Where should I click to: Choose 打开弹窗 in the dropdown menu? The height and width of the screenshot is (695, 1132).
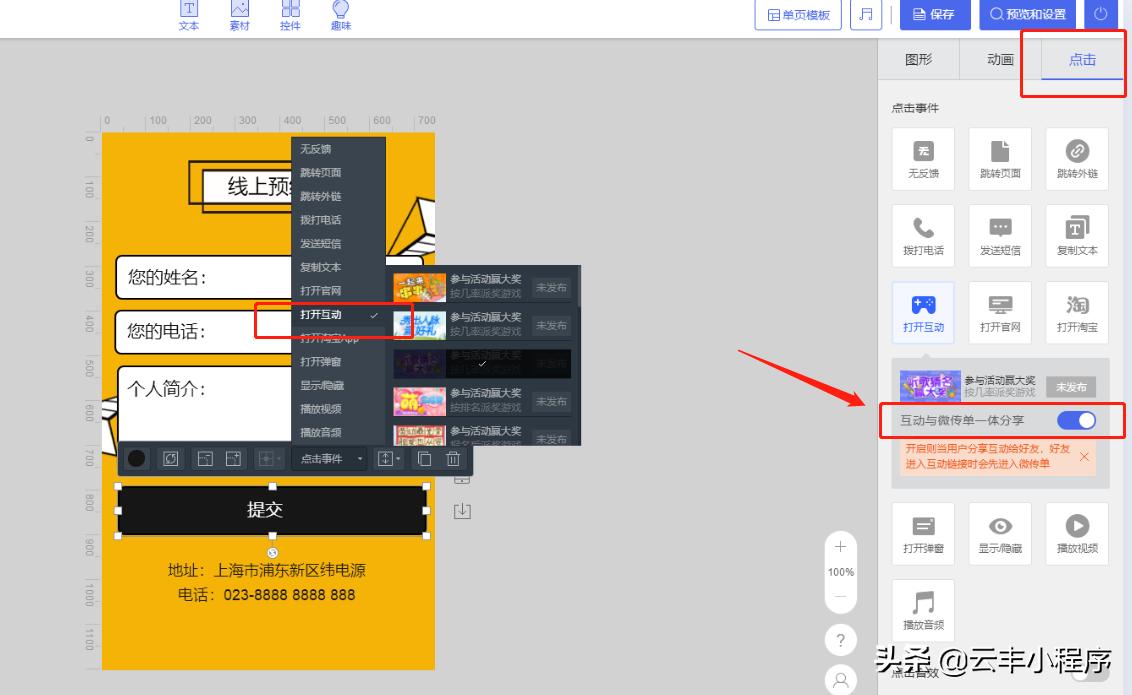[338, 362]
